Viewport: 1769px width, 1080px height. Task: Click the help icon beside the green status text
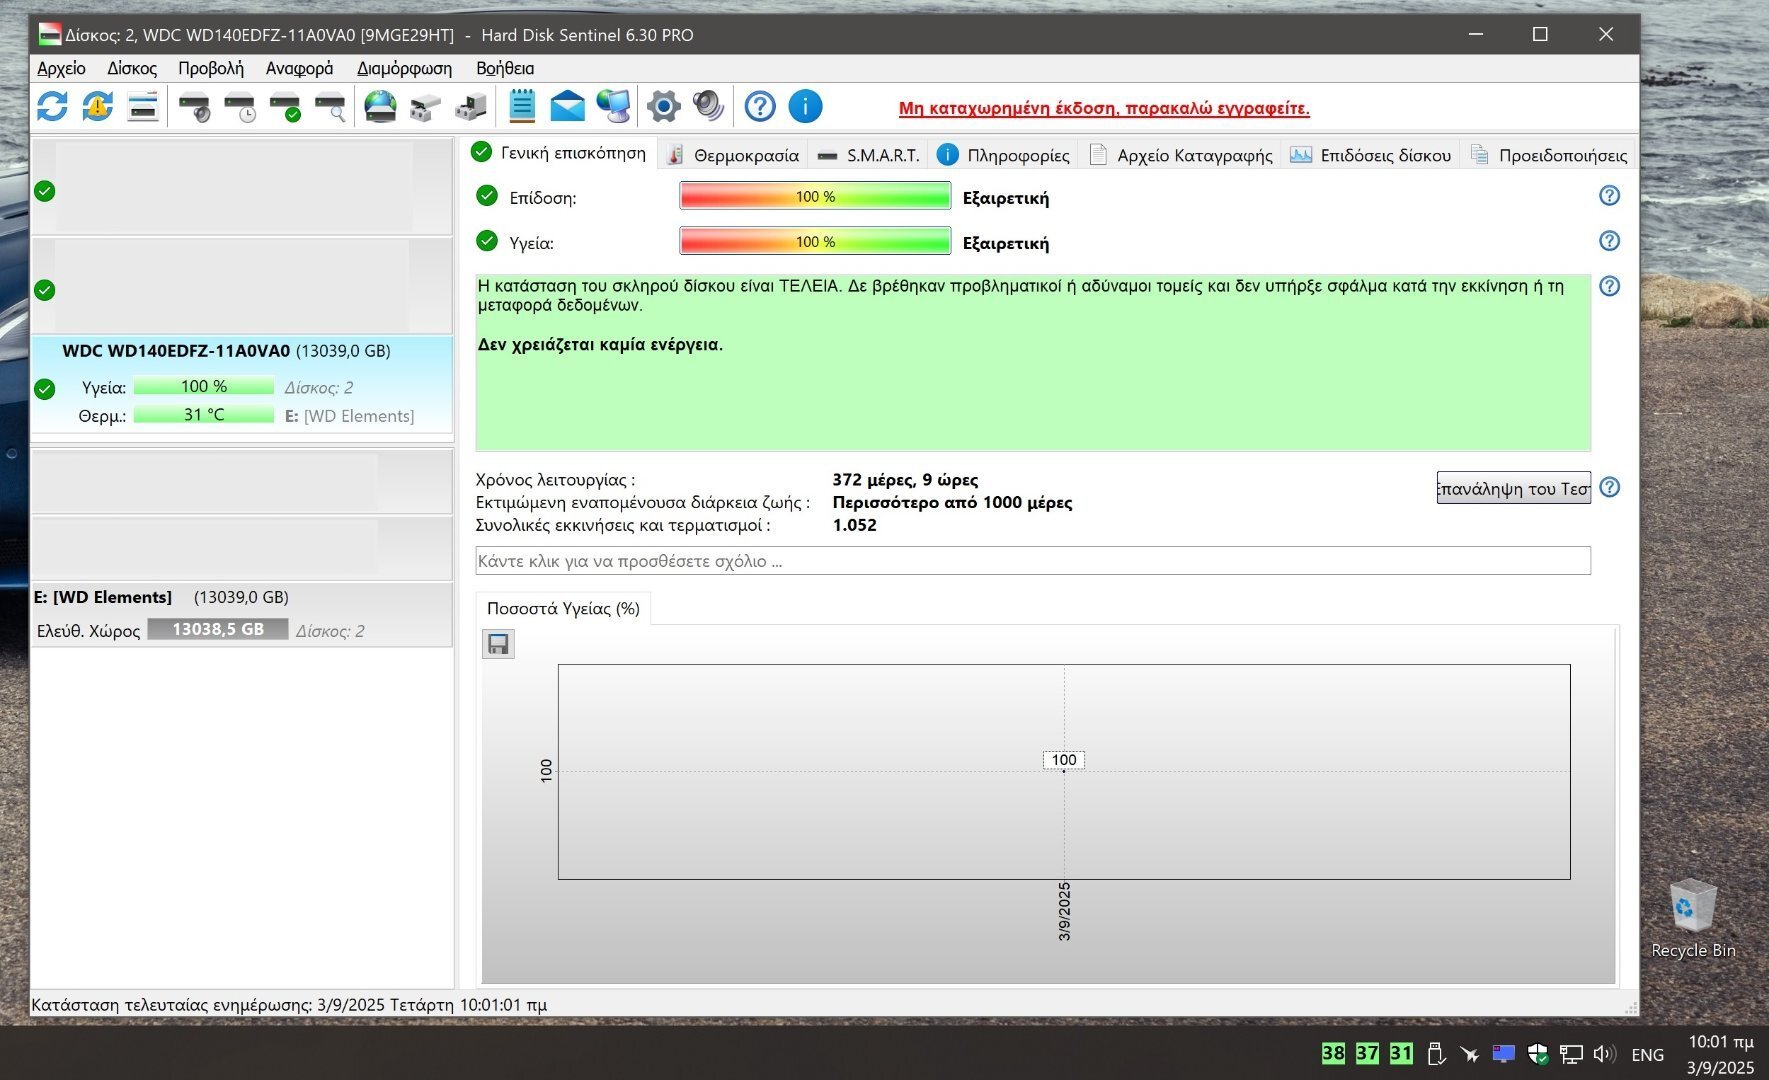coord(1609,286)
